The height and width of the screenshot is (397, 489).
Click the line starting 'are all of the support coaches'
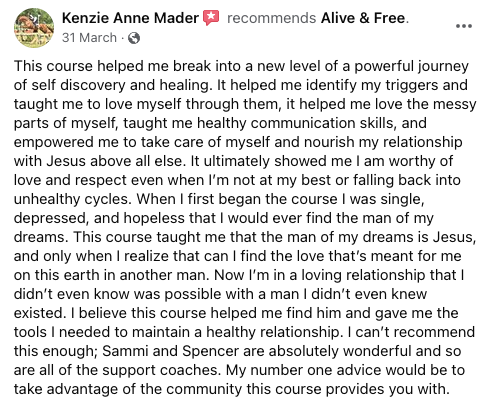click(x=239, y=370)
